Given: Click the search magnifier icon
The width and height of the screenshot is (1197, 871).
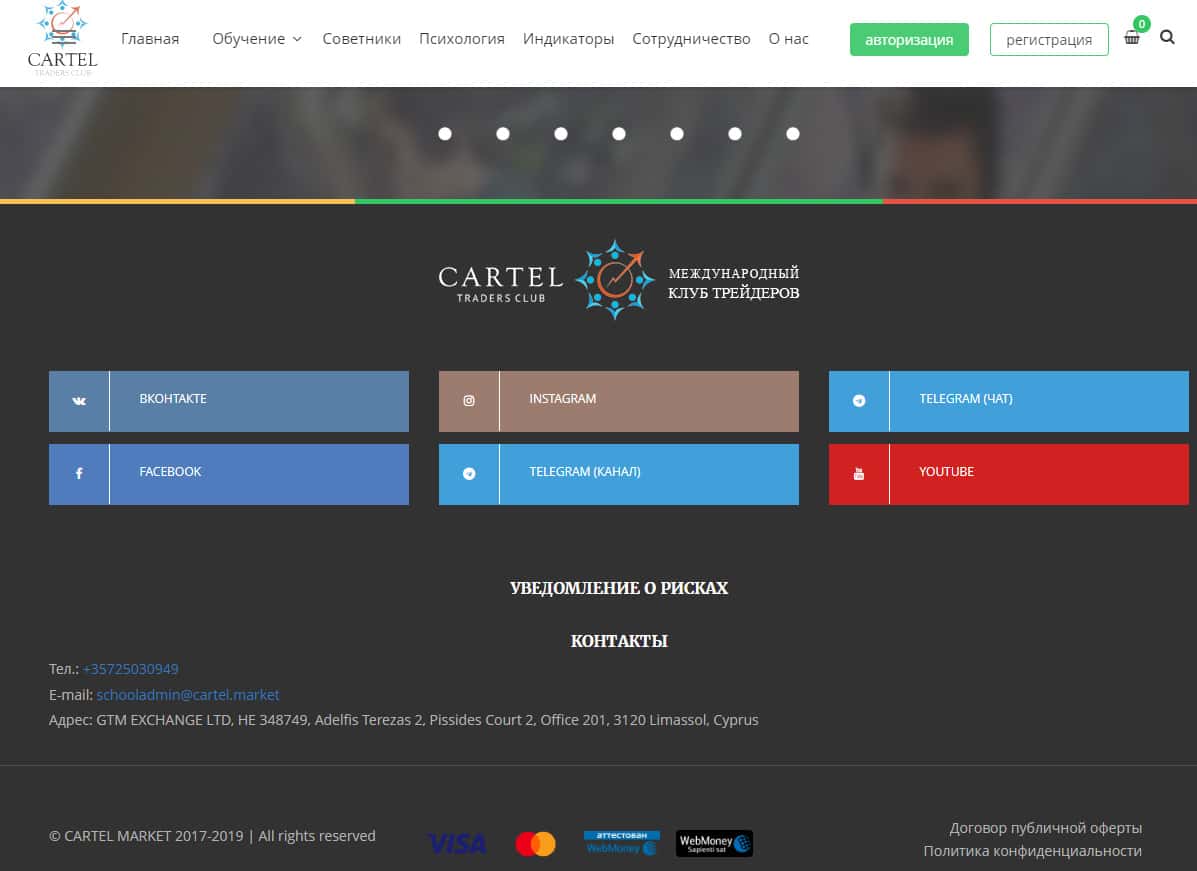Looking at the screenshot, I should click(1166, 37).
